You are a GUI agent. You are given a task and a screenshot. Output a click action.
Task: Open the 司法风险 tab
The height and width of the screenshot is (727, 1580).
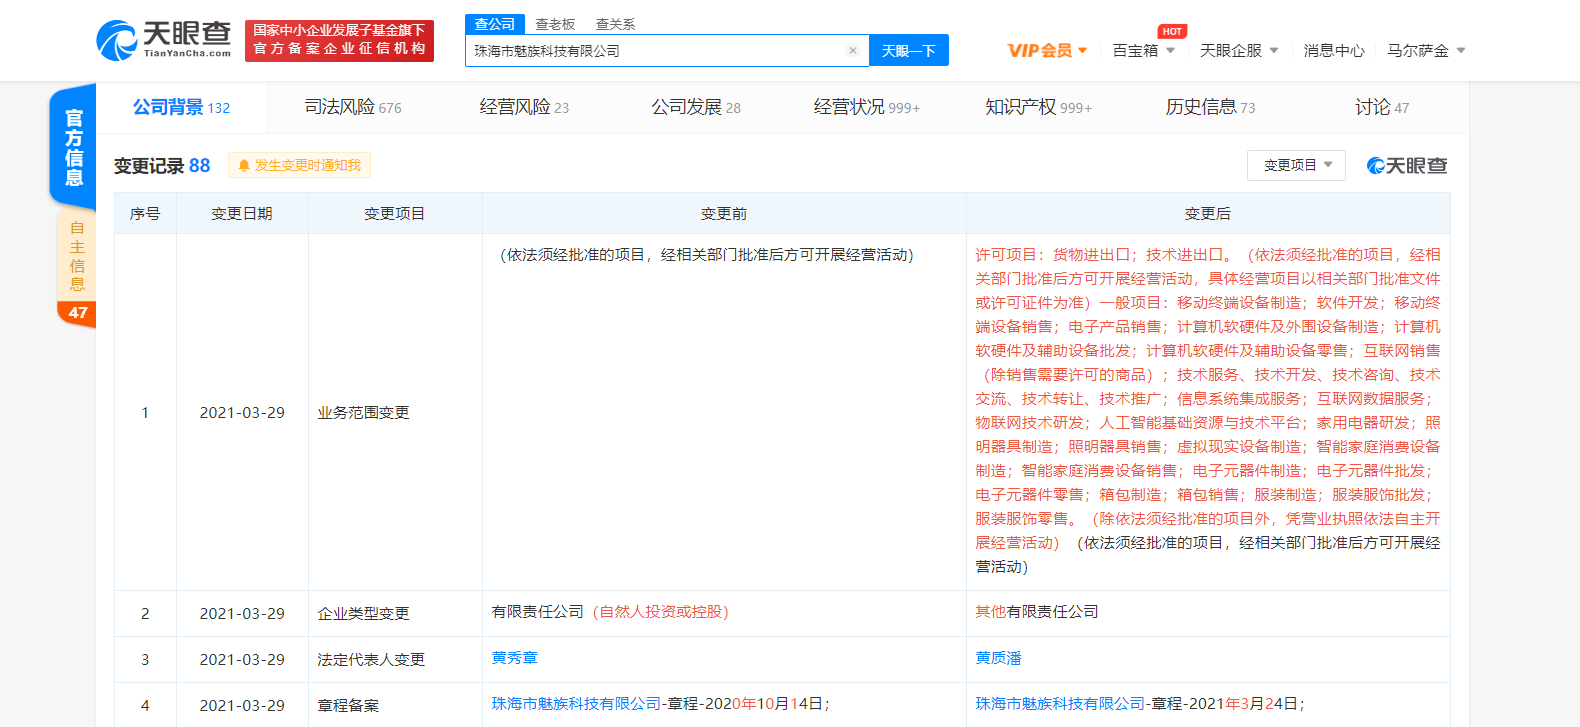point(353,107)
